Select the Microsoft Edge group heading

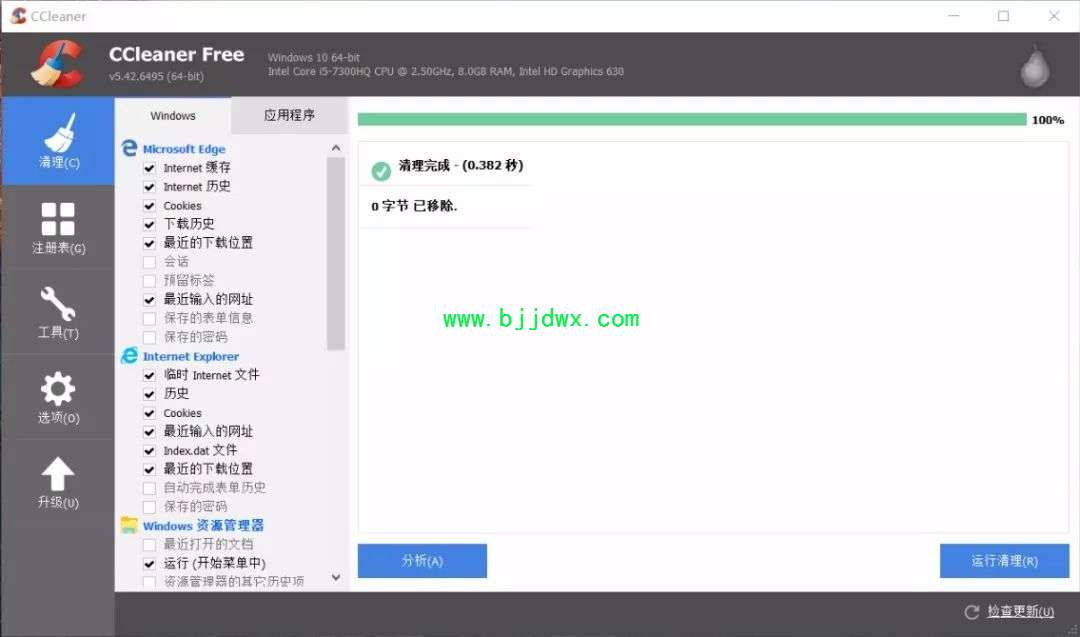(184, 149)
